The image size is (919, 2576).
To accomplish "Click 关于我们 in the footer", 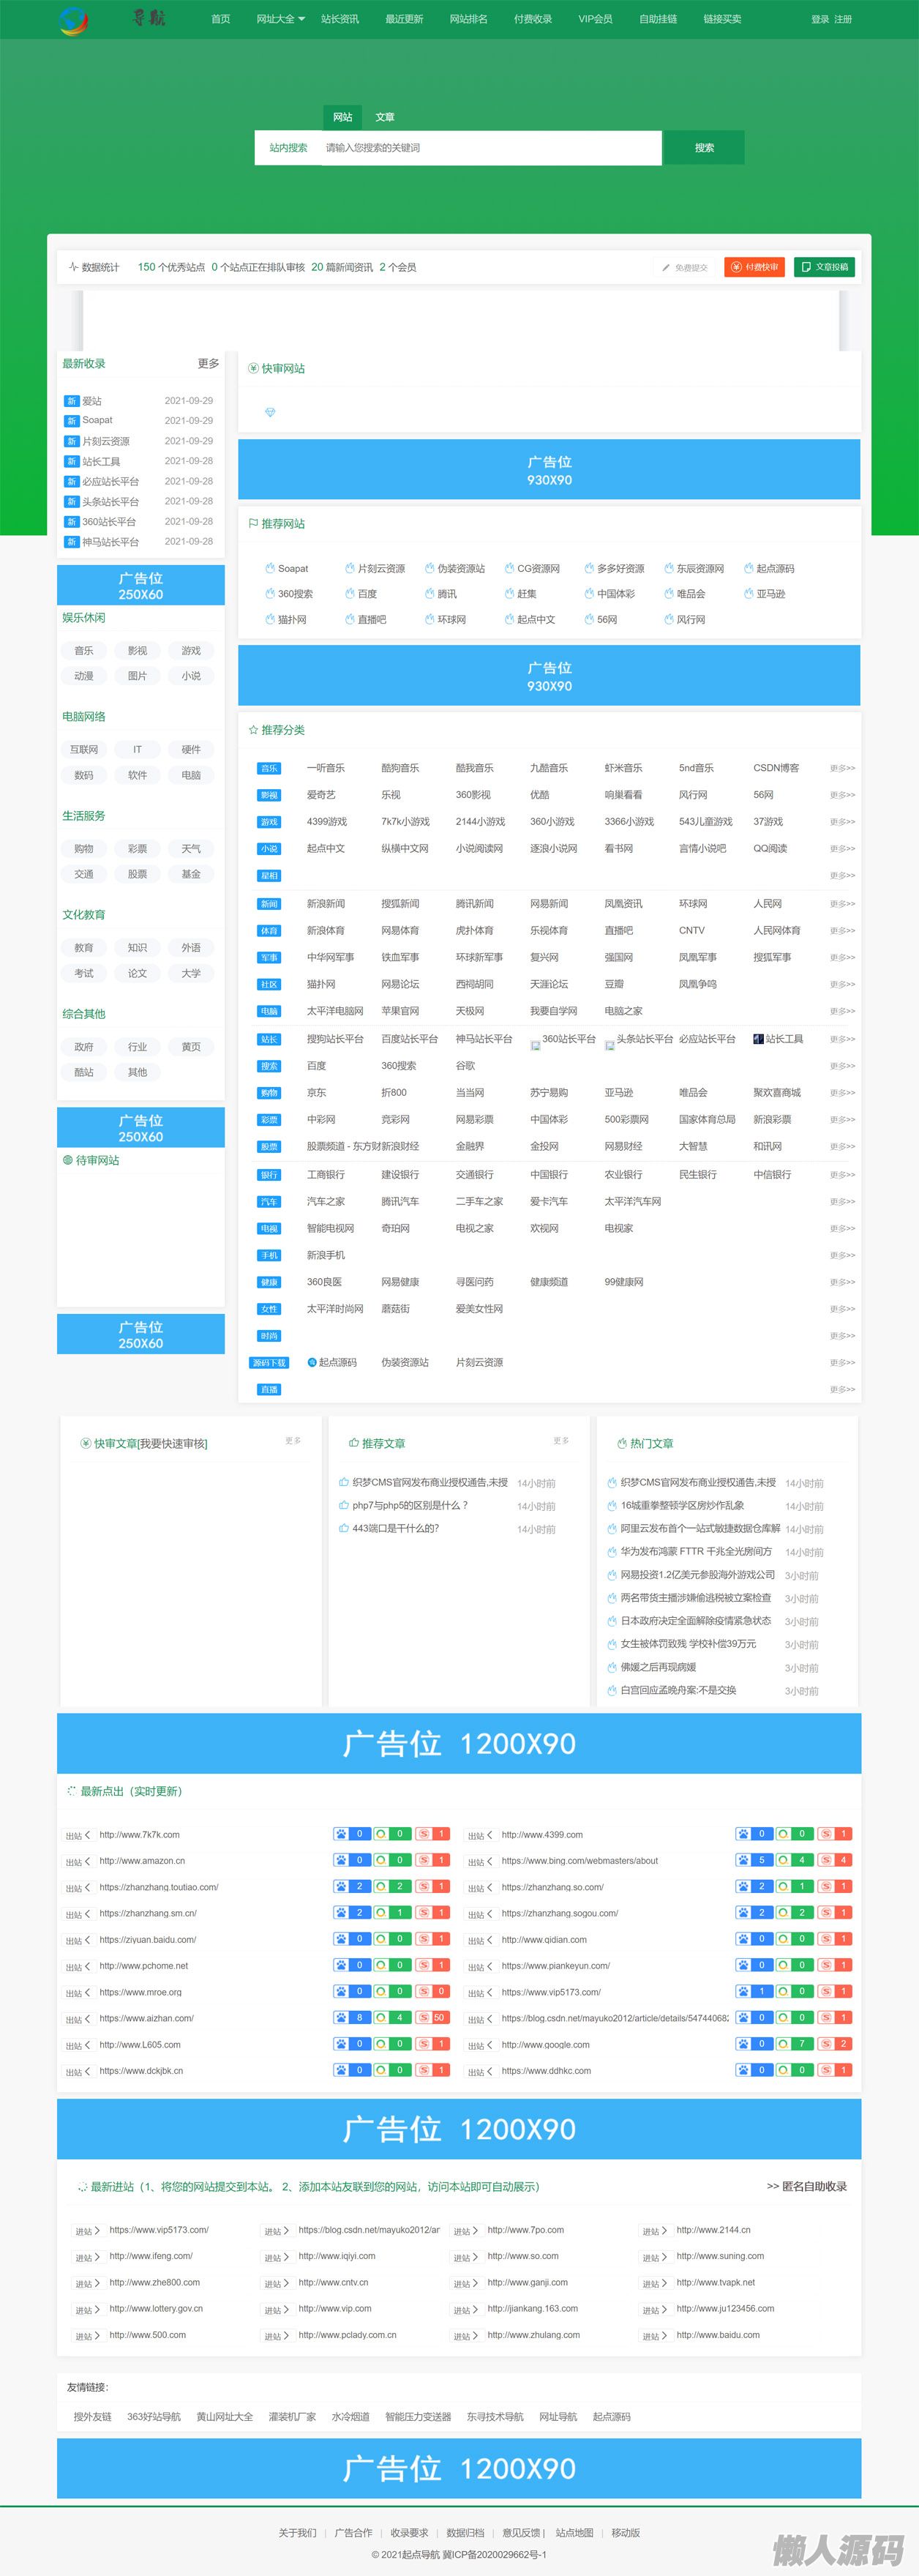I will click(297, 2532).
